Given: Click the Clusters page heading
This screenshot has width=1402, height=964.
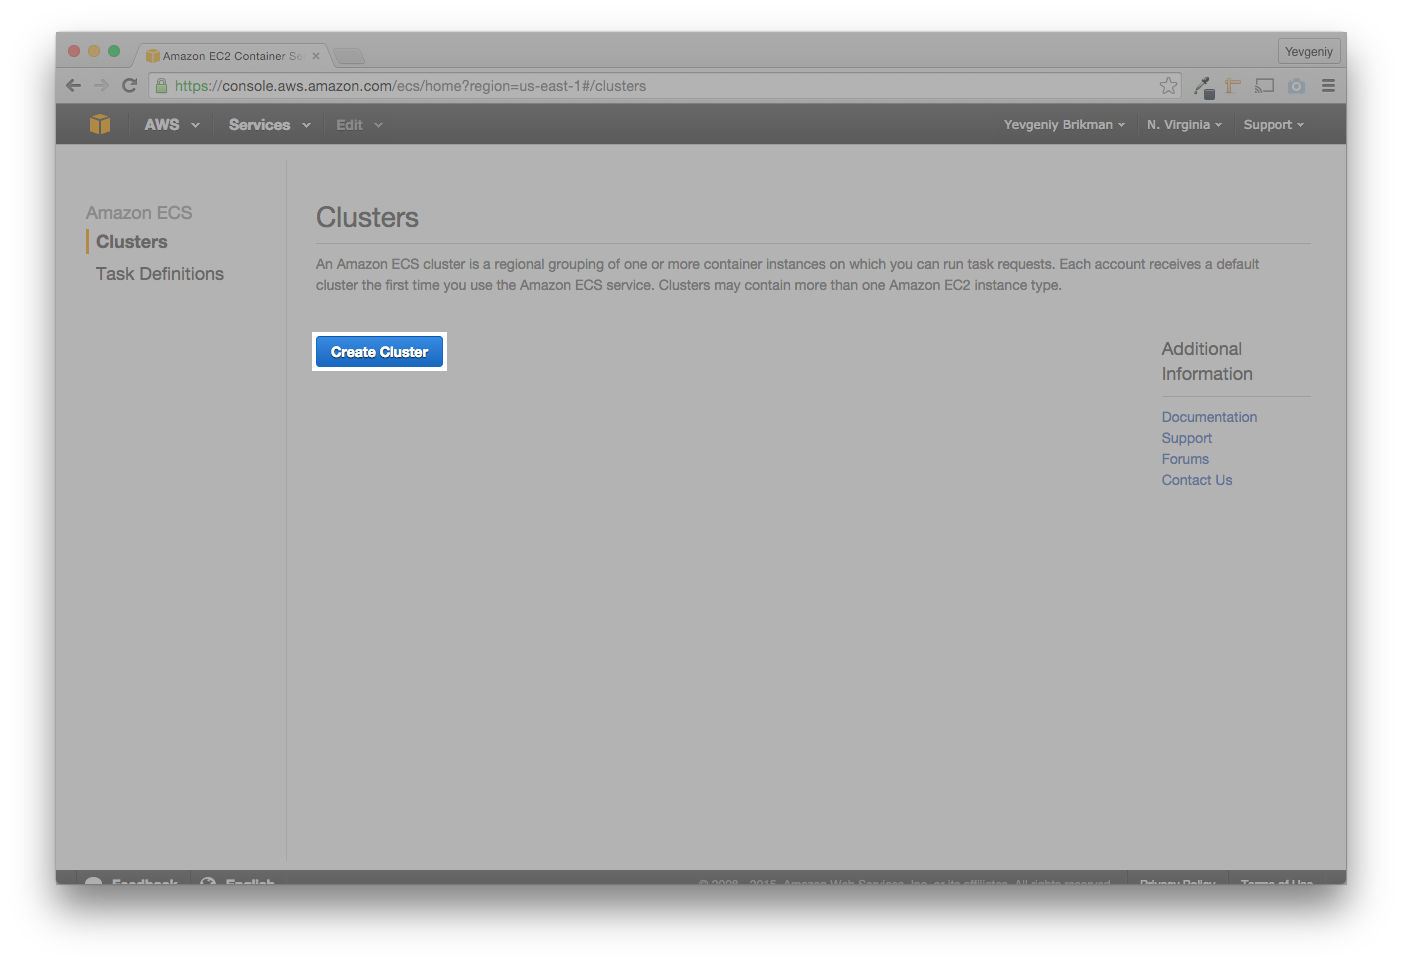Looking at the screenshot, I should tap(367, 218).
